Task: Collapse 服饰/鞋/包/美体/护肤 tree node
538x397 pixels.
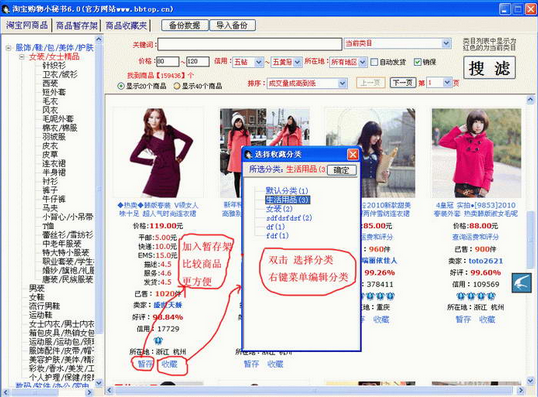Action: (x=8, y=48)
